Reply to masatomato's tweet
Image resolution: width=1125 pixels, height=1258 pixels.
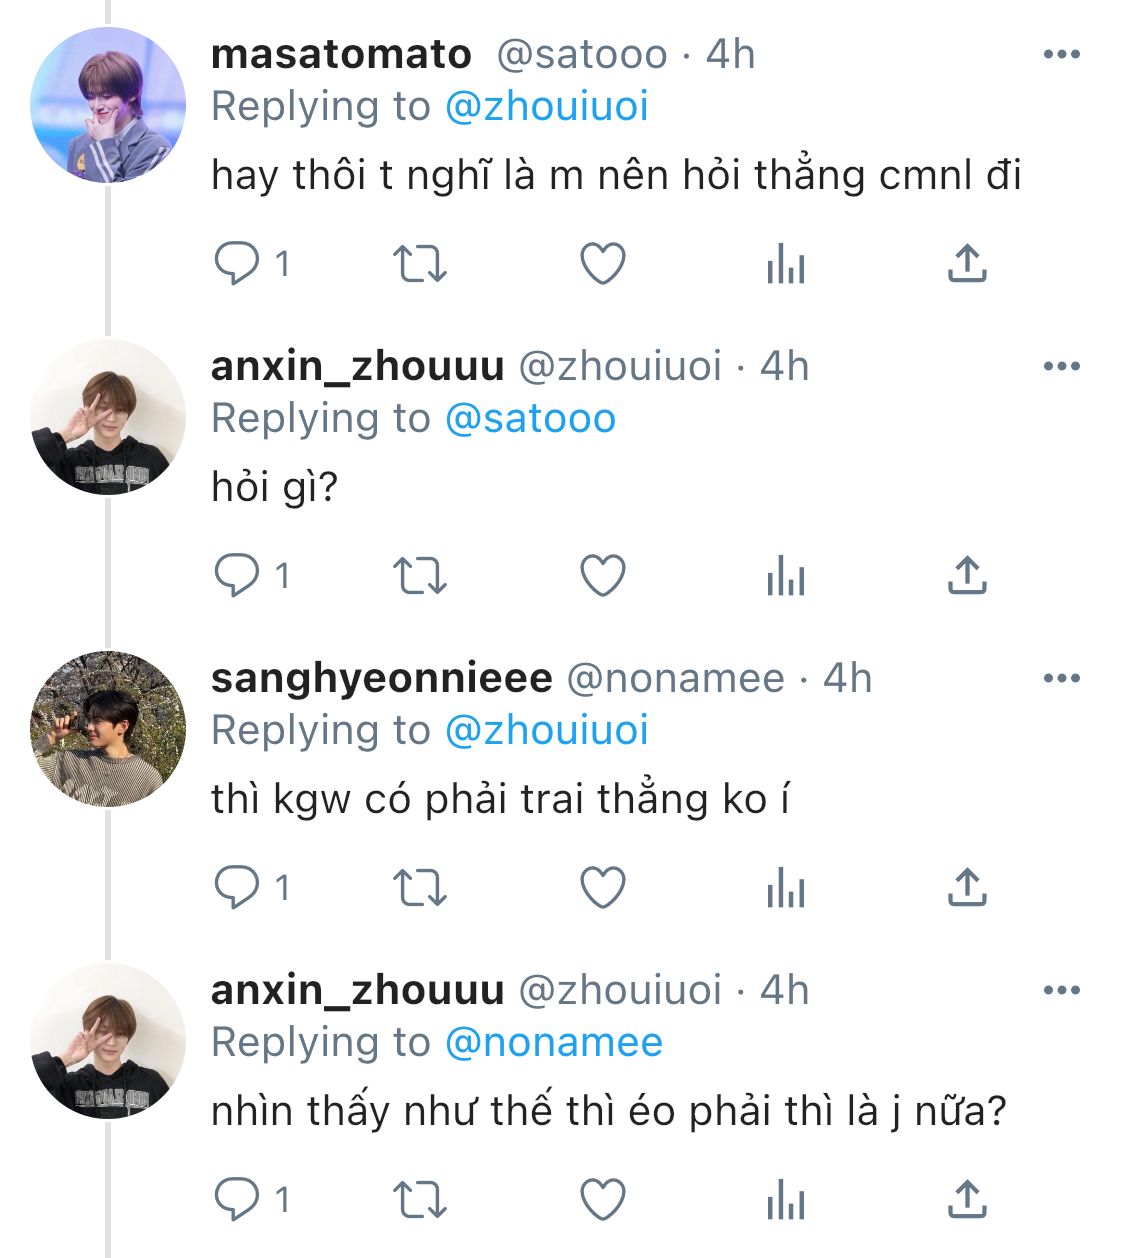(x=237, y=264)
